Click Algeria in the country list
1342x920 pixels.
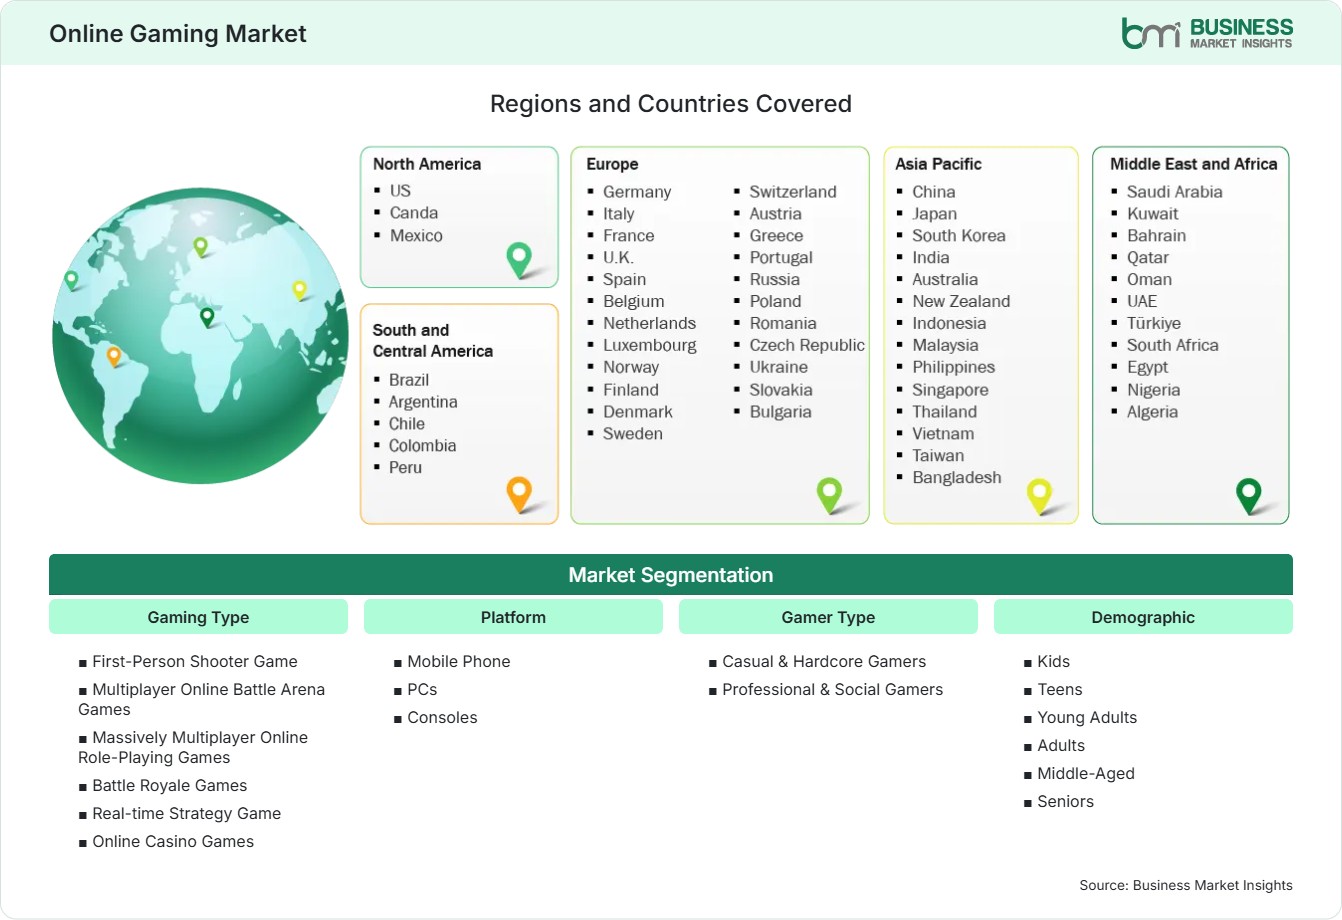point(1152,412)
